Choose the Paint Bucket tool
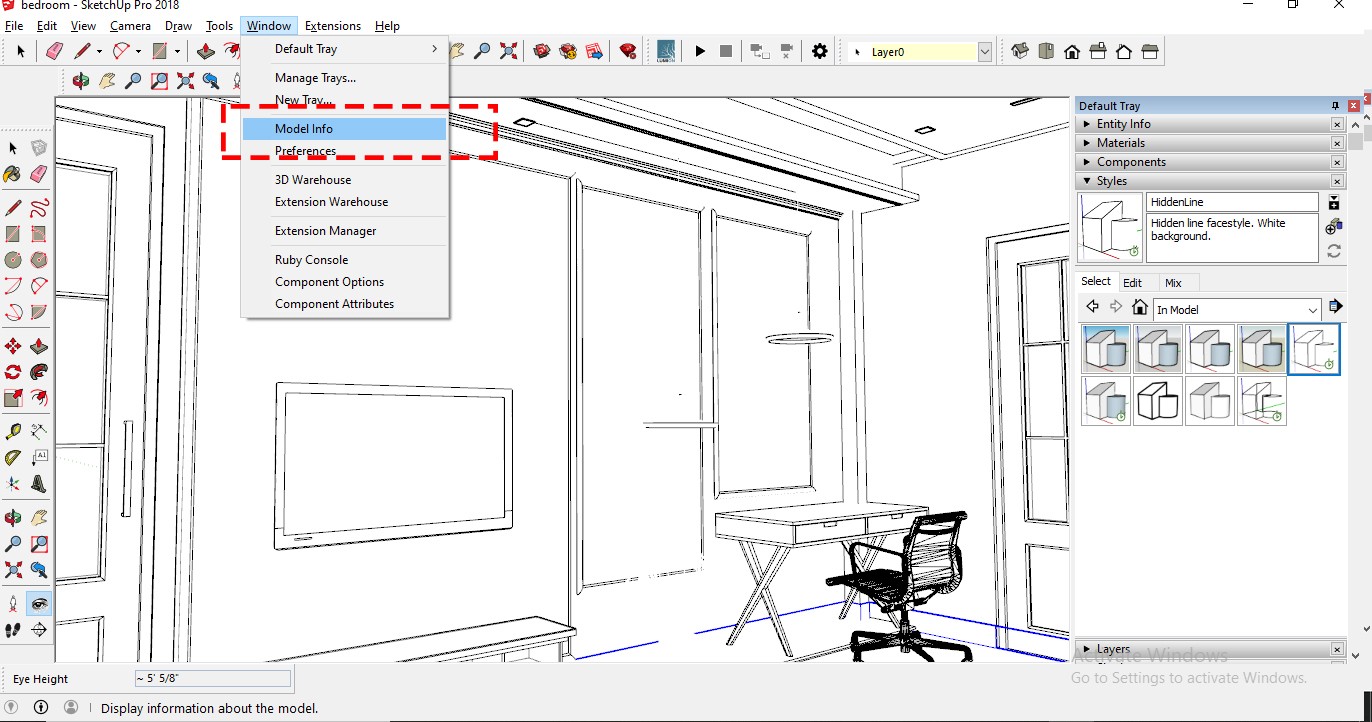Viewport: 1372px width, 722px height. tap(13, 174)
